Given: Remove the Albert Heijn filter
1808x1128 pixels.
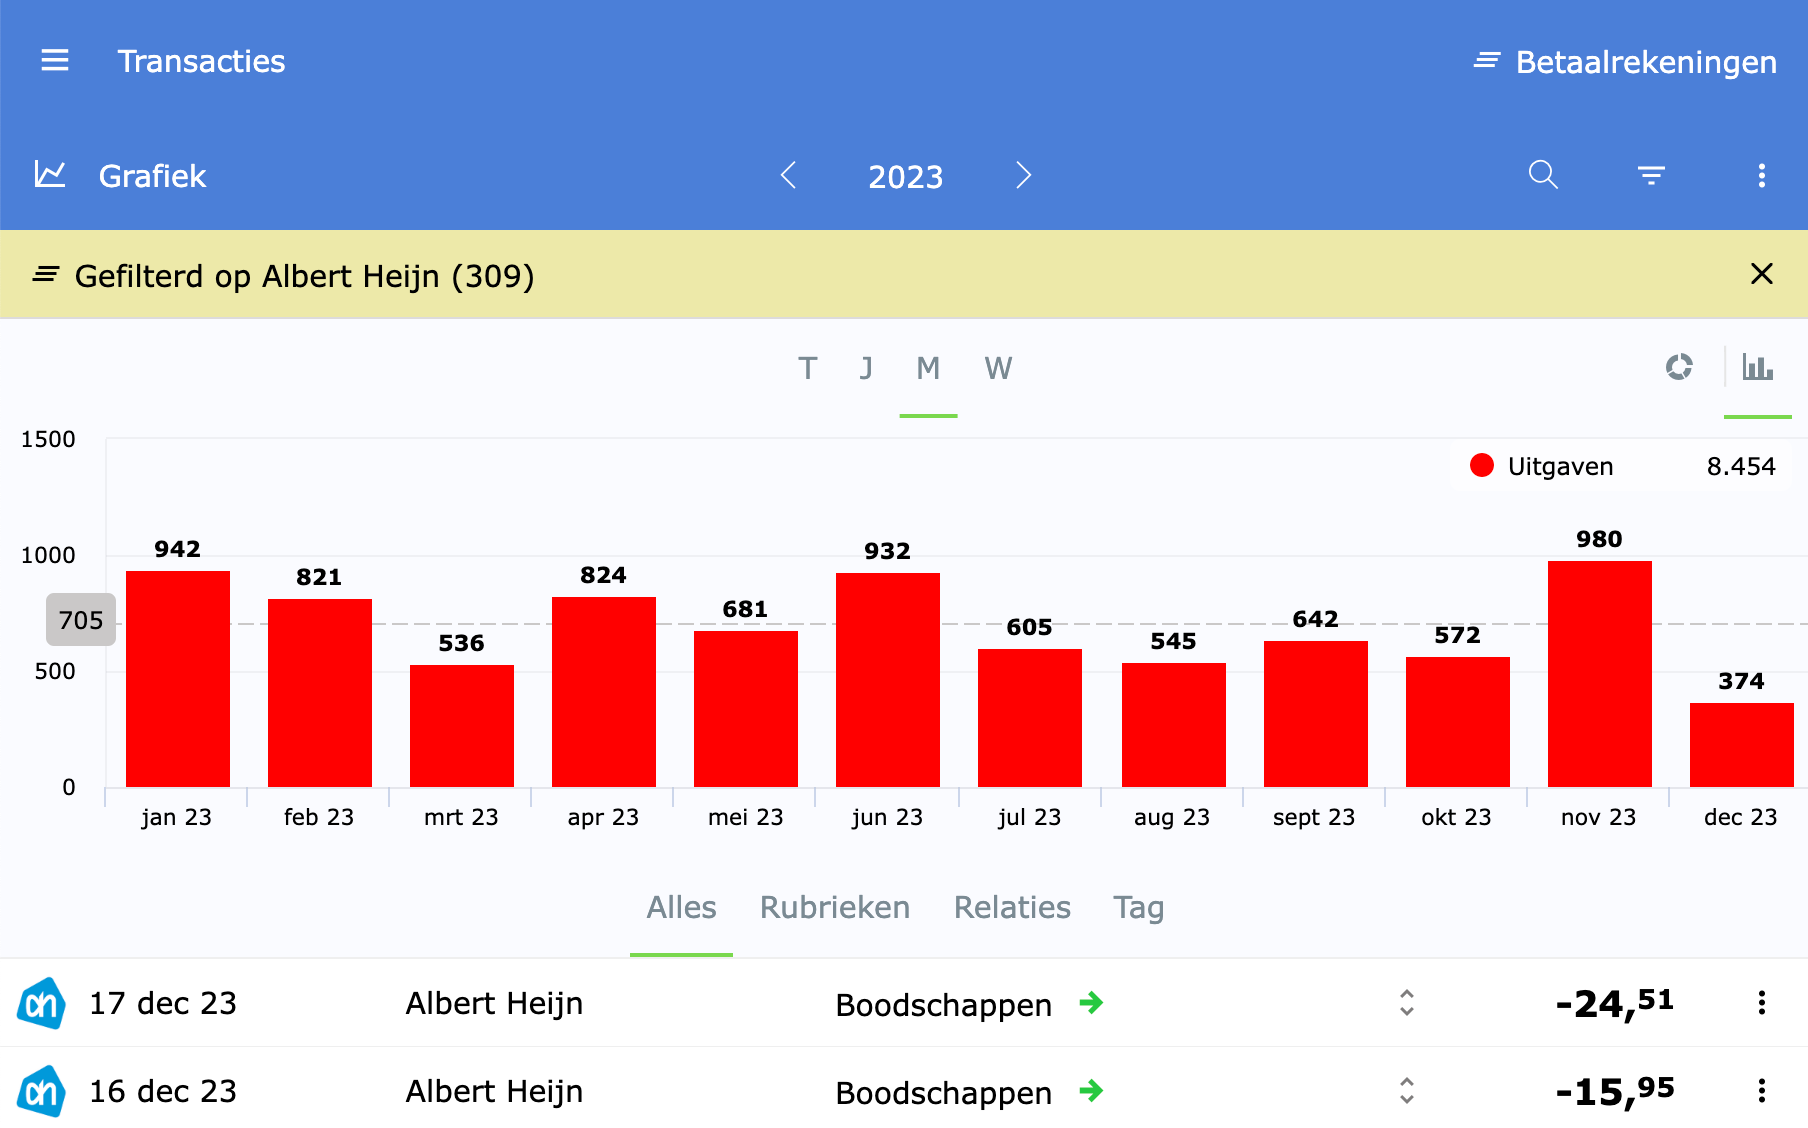Looking at the screenshot, I should [1761, 274].
